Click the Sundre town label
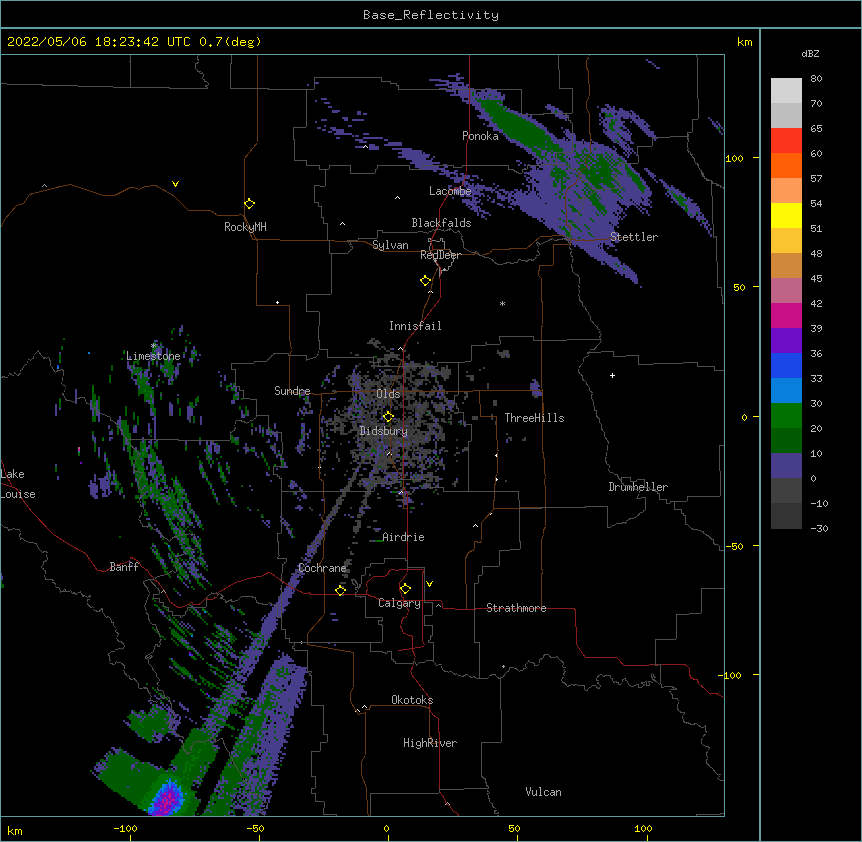Image resolution: width=862 pixels, height=842 pixels. point(292,391)
